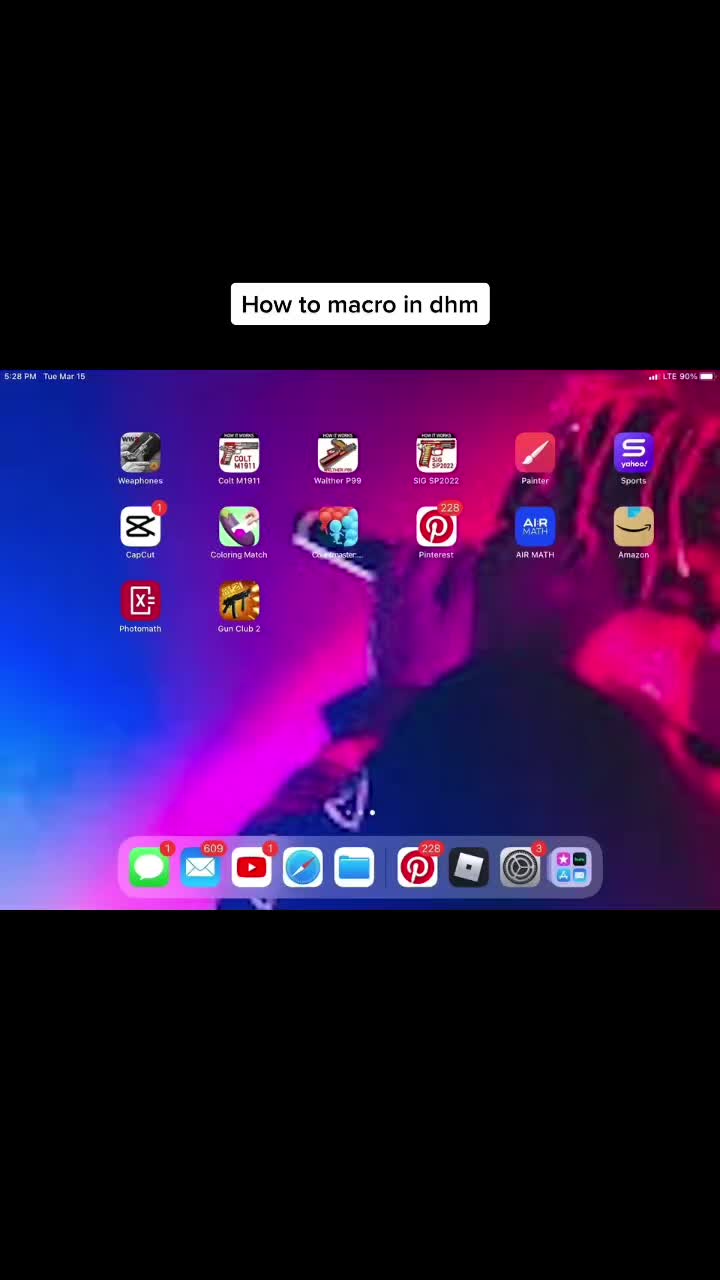Screen dimensions: 720x1280
Task: Launch Roblox from the dock
Action: click(x=469, y=867)
